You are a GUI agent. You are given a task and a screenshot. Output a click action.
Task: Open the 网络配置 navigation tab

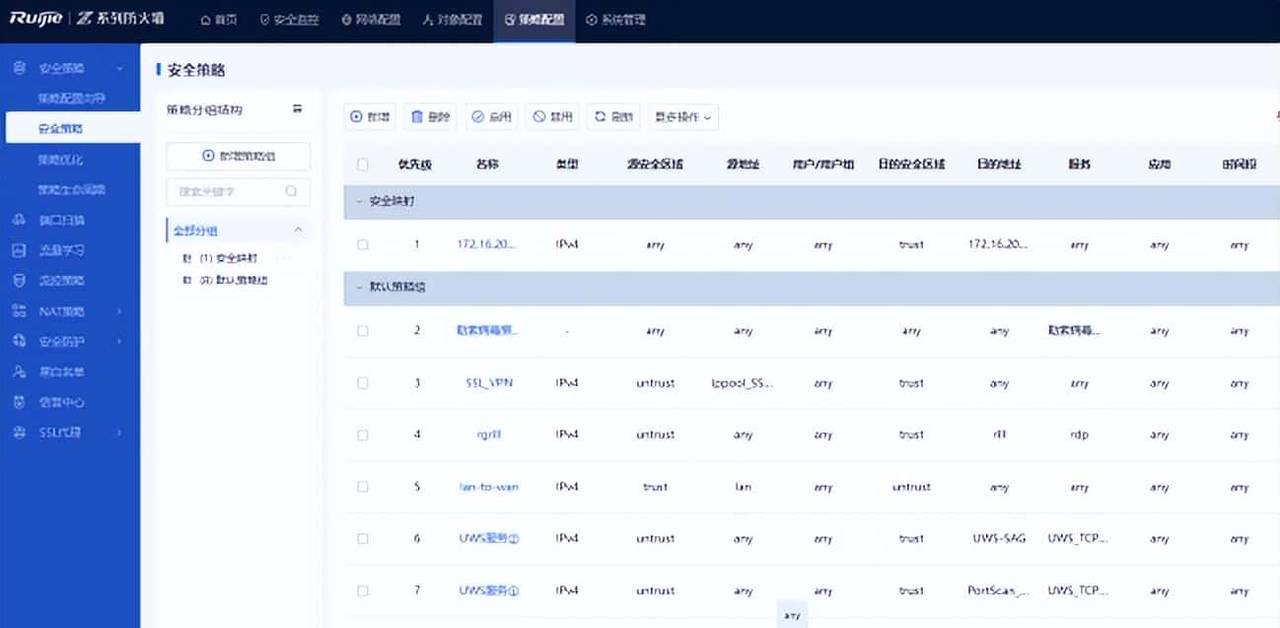click(371, 19)
